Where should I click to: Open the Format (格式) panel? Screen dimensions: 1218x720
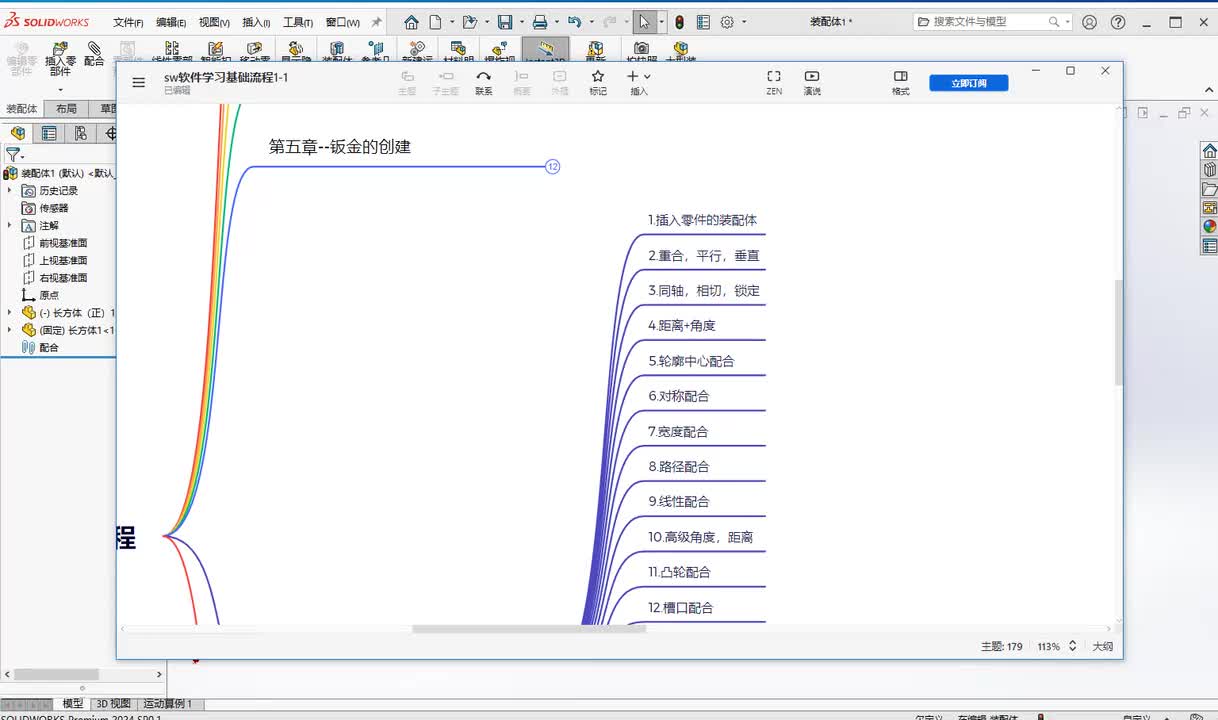[x=901, y=82]
